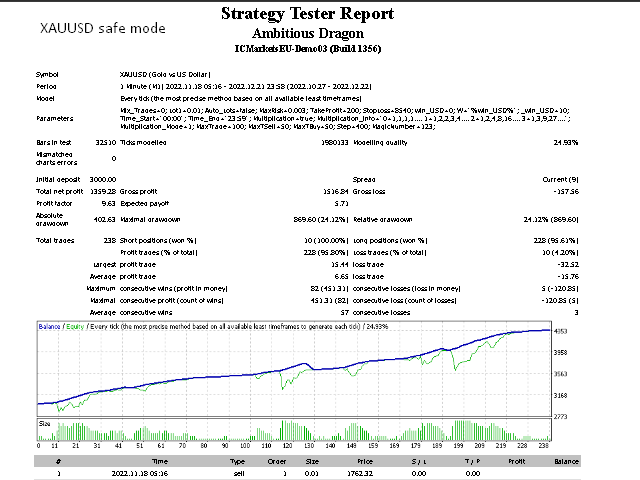Click the Type column header

point(237,460)
